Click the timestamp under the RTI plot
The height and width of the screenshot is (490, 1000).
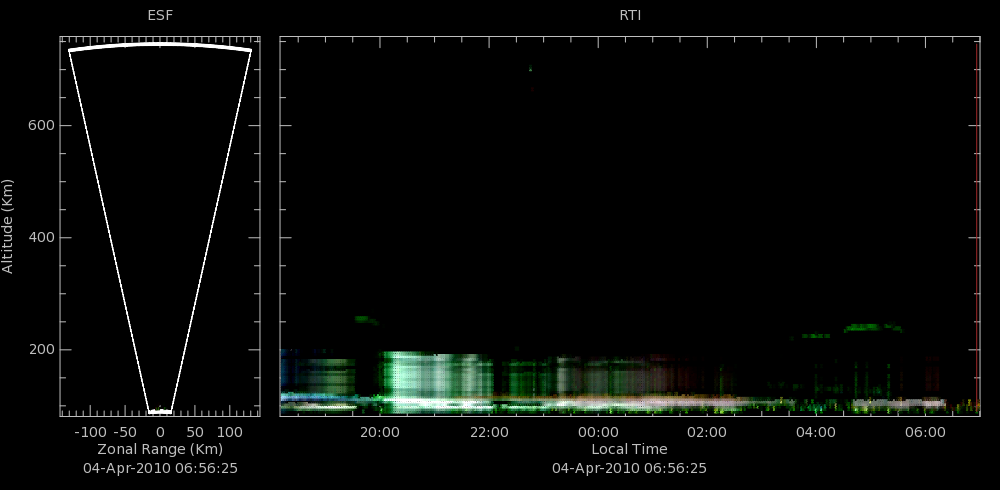pos(629,468)
